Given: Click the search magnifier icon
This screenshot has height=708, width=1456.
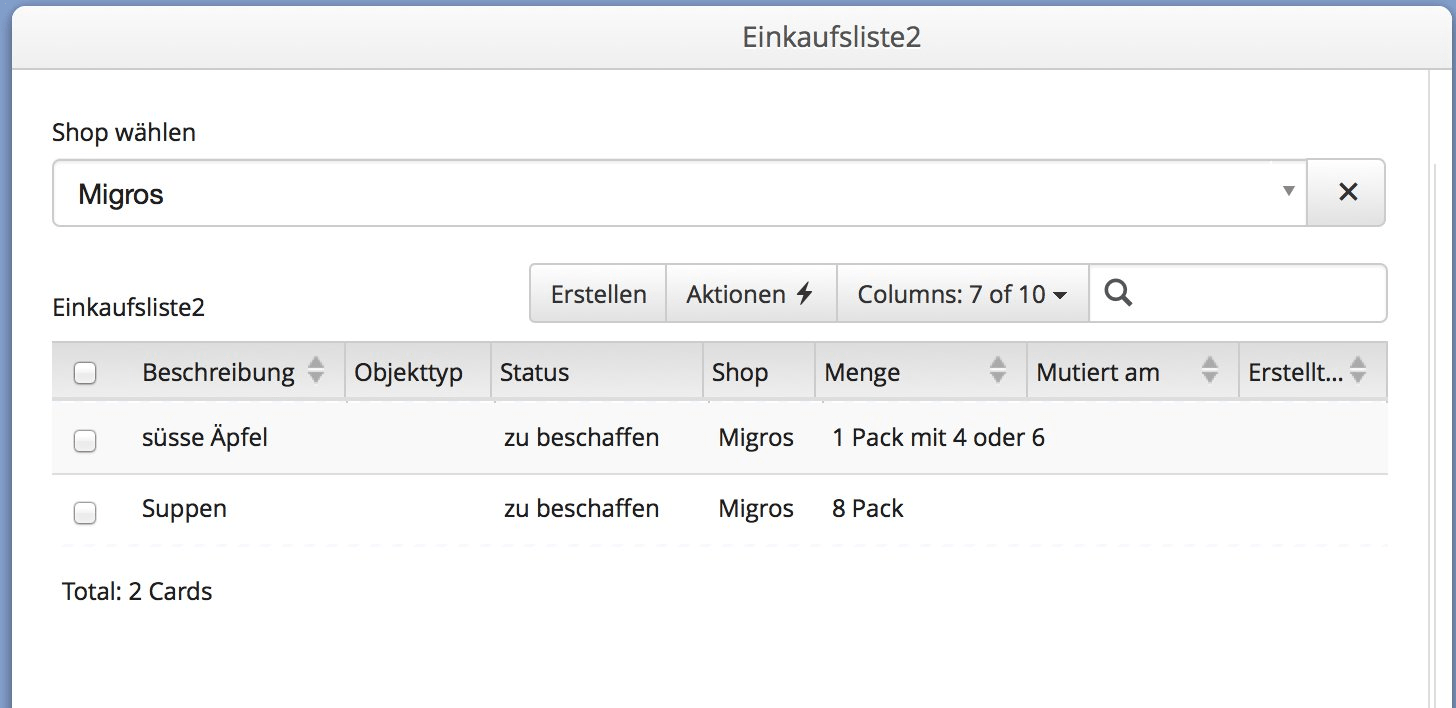Looking at the screenshot, I should tap(1119, 293).
